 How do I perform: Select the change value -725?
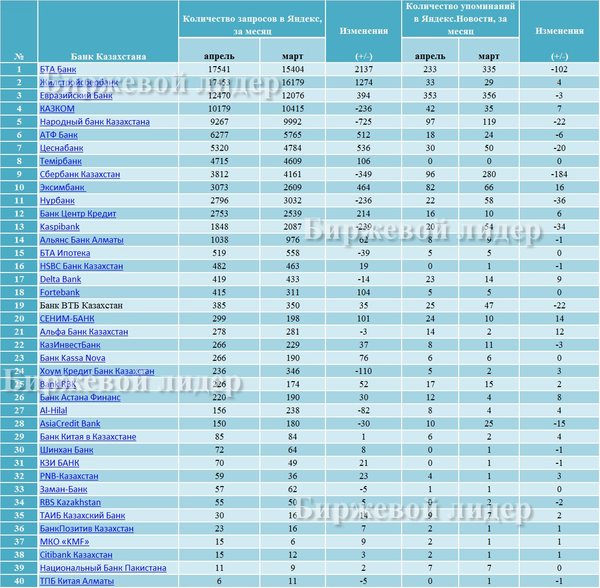coord(364,122)
